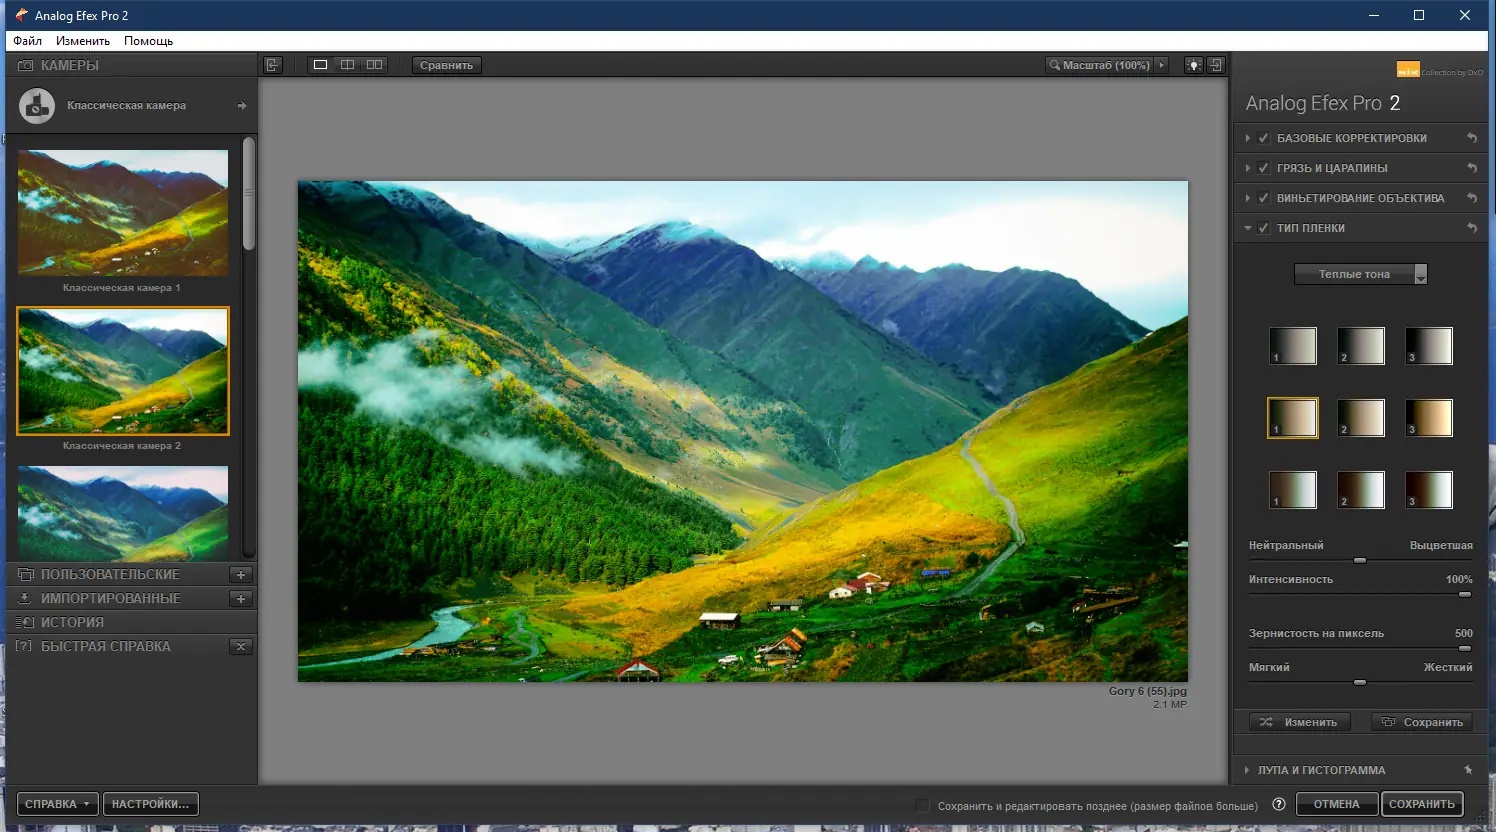
Task: Select the Классическая камера 1 preset thumbnail
Action: tap(123, 213)
